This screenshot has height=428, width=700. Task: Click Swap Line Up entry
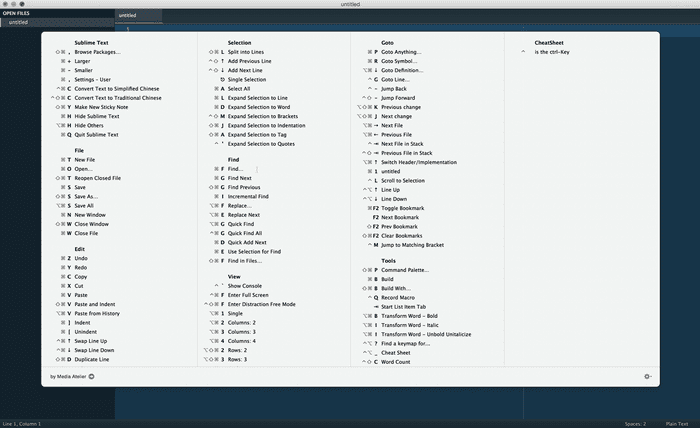91,341
